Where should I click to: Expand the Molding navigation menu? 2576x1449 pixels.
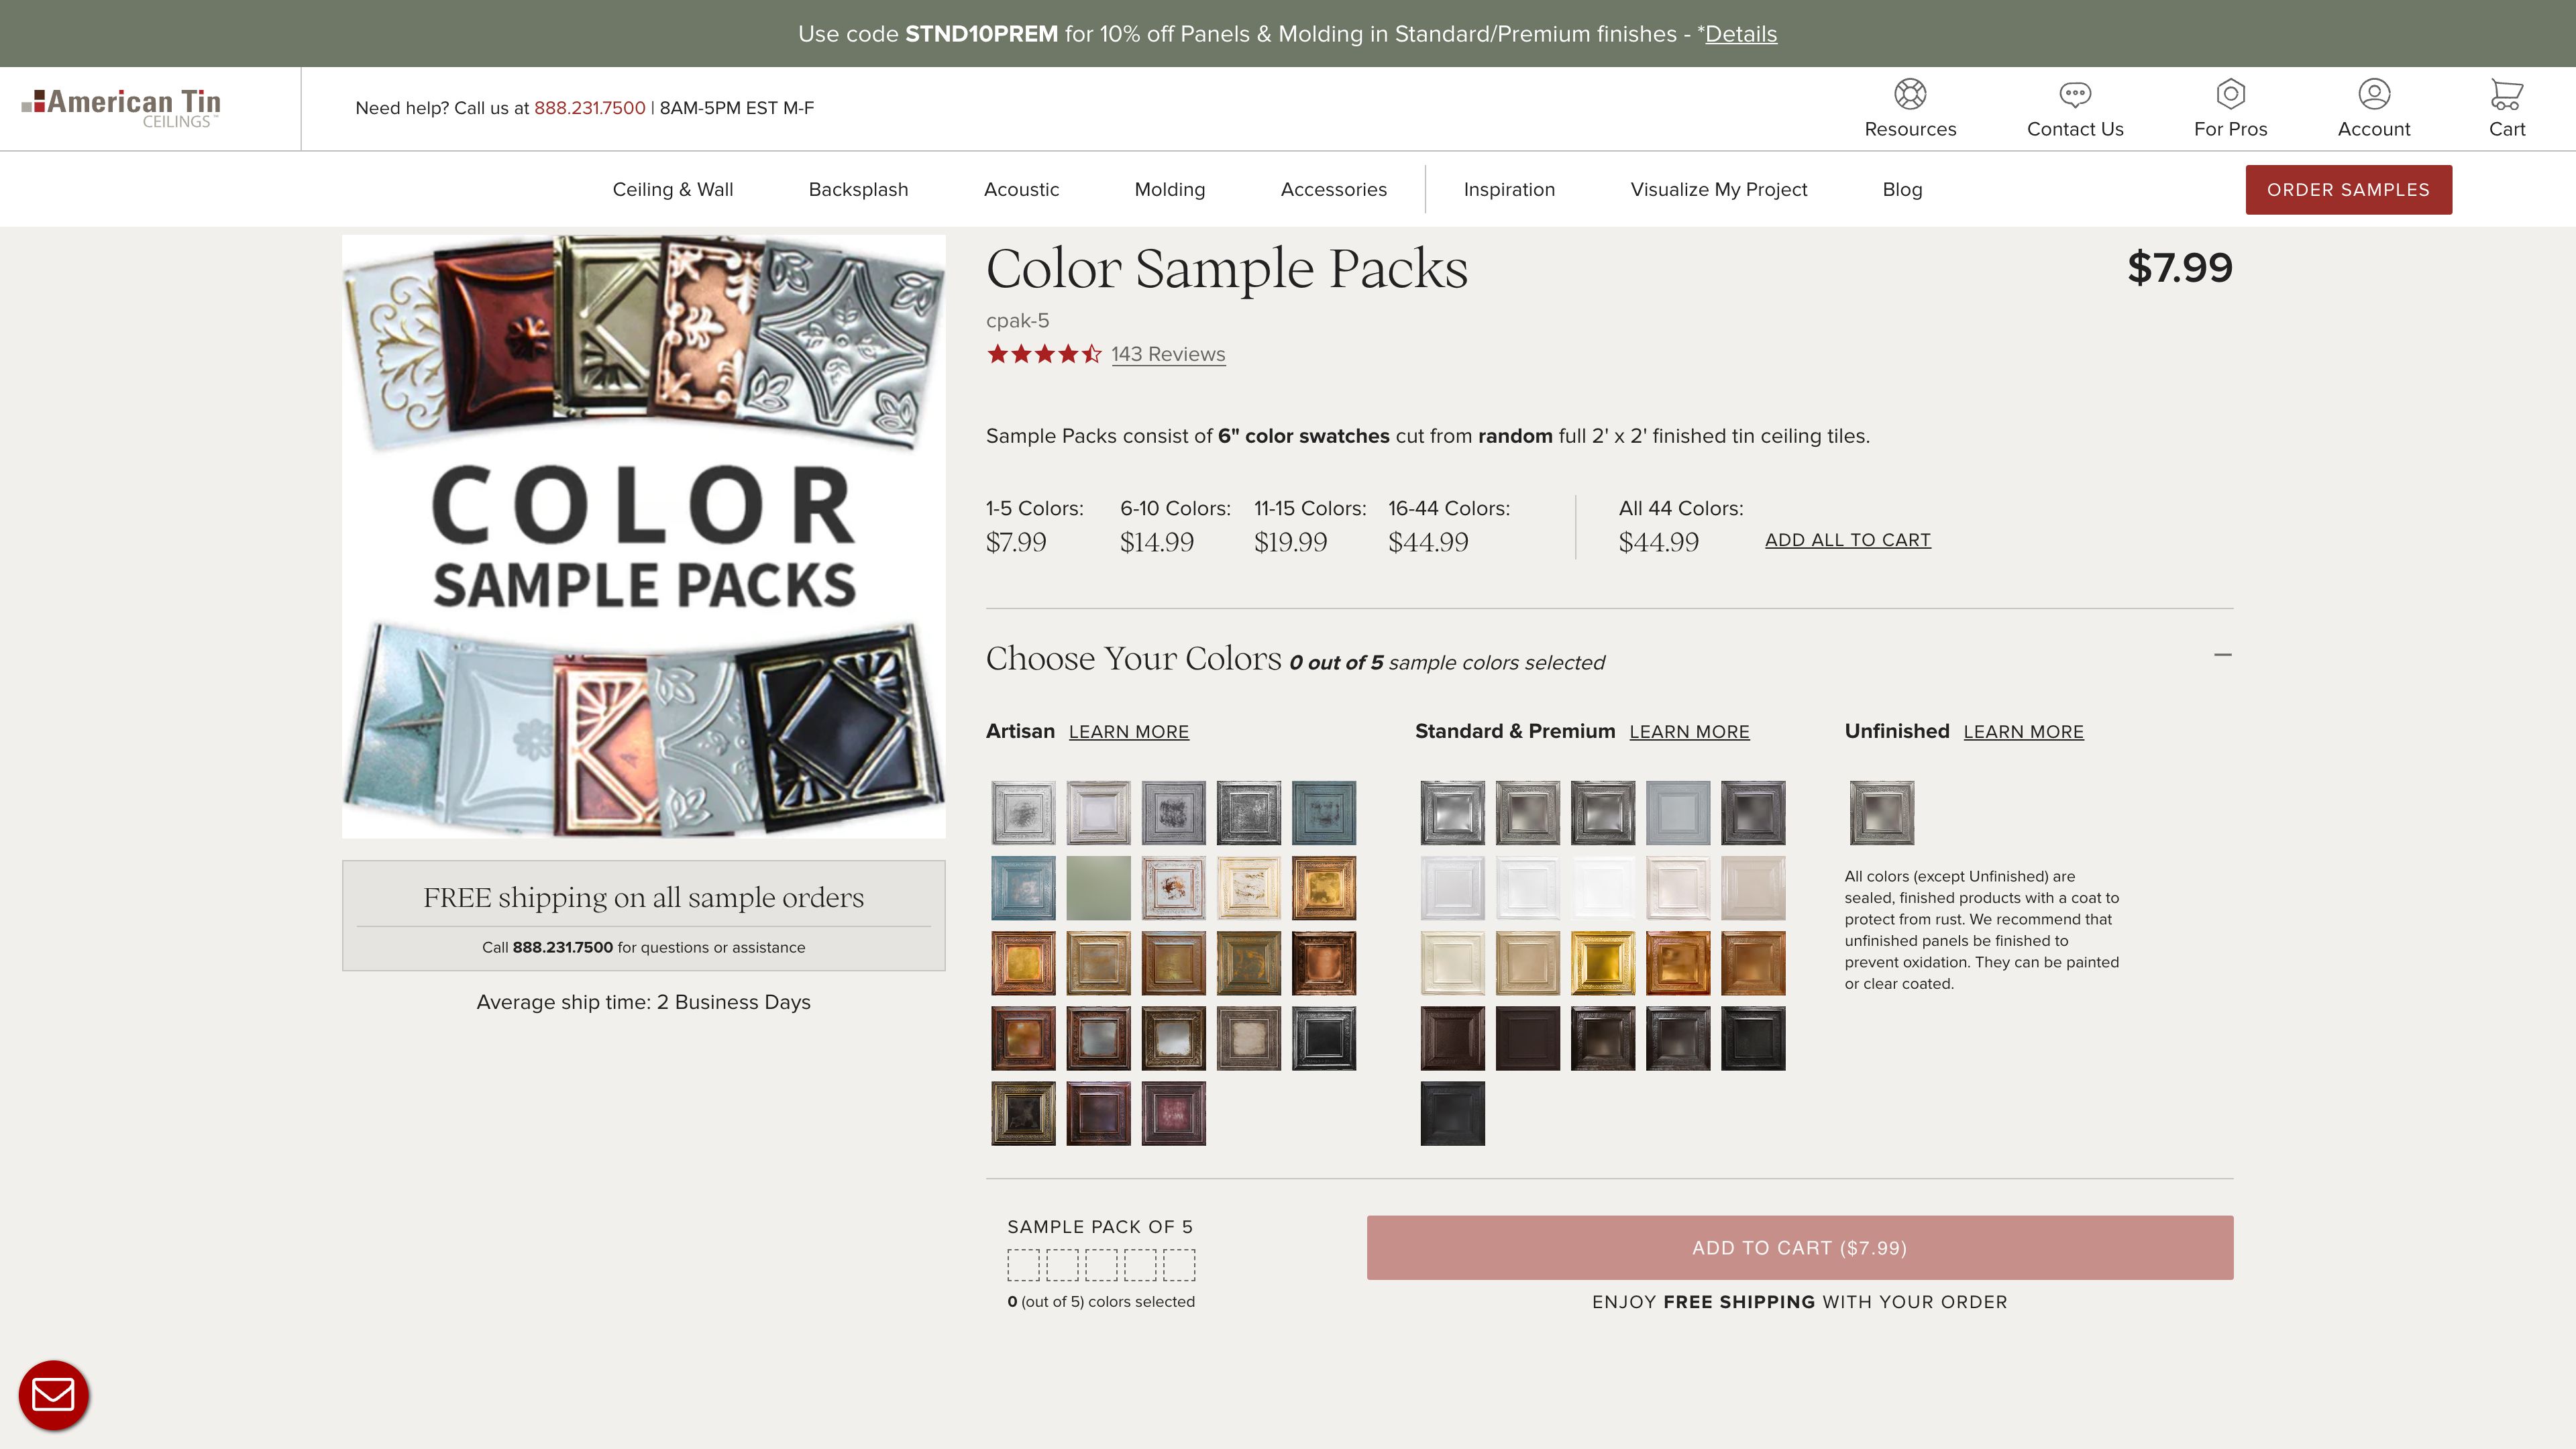pos(1169,189)
